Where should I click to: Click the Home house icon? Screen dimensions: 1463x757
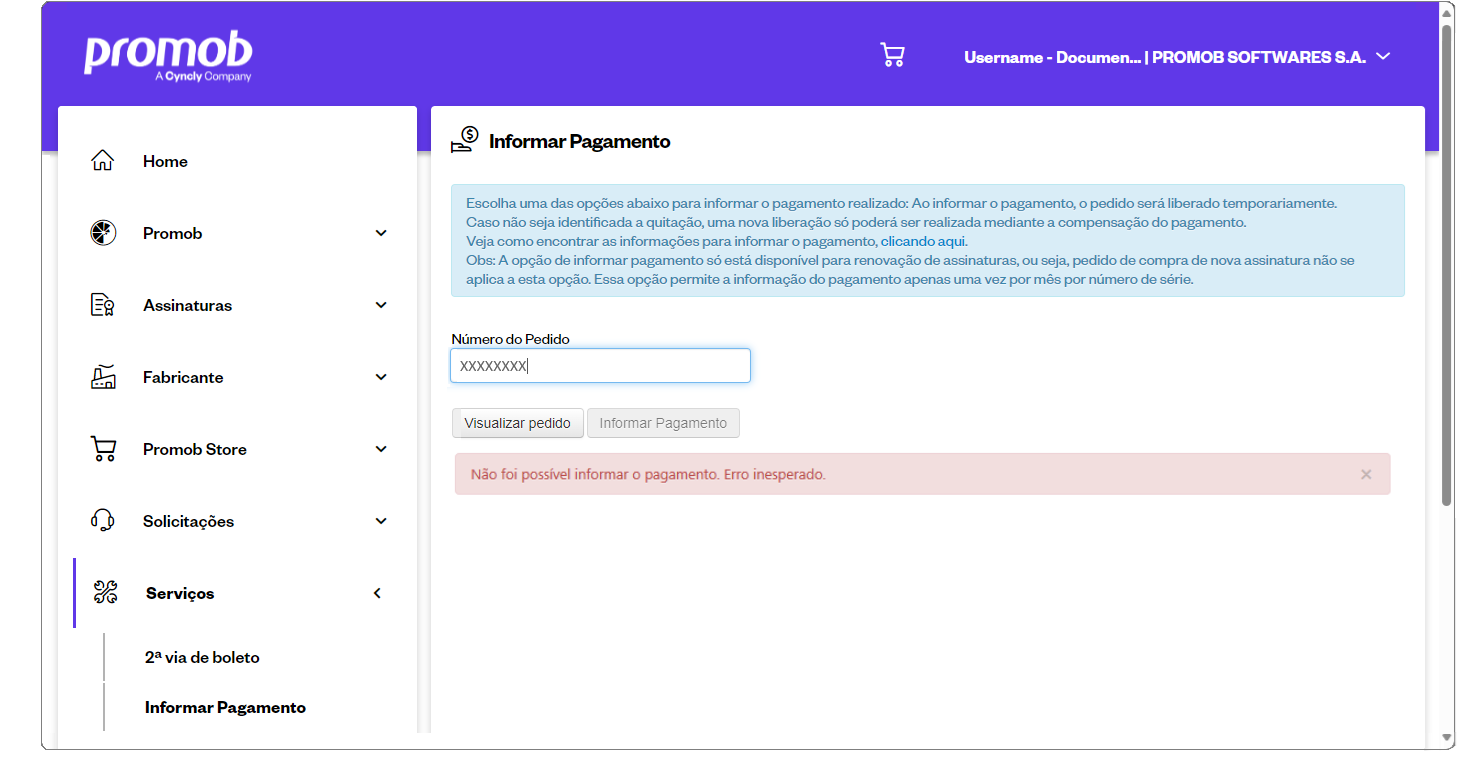click(103, 161)
